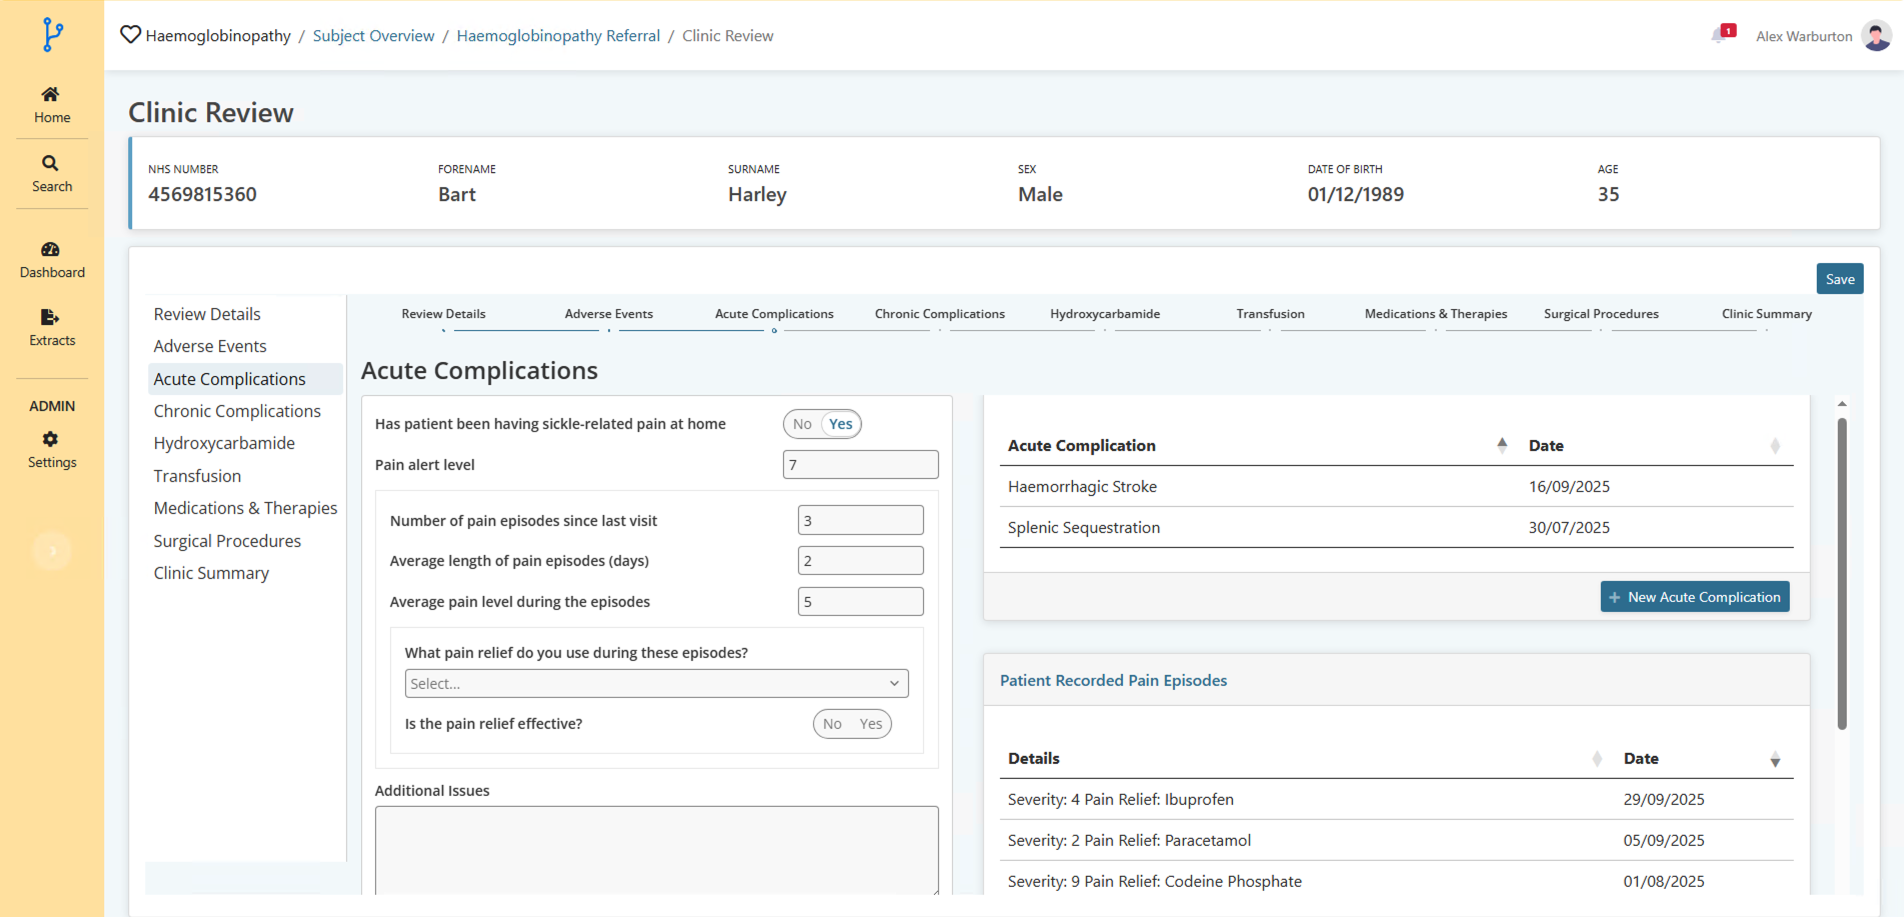Select Transfusion in the left menu
This screenshot has height=917, width=1904.
197,476
